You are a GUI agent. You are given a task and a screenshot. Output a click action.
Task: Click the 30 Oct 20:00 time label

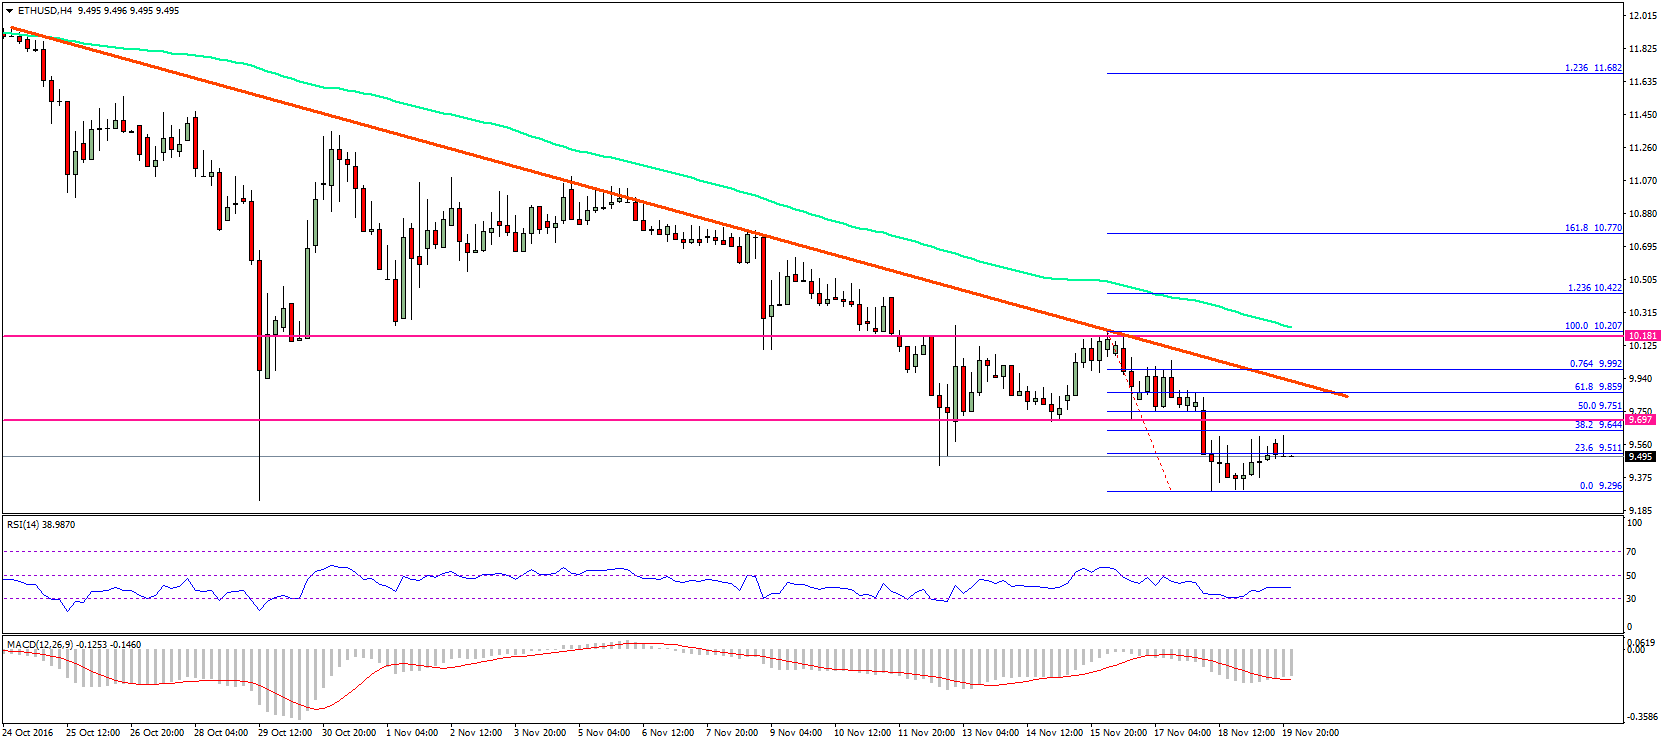pyautogui.click(x=349, y=733)
